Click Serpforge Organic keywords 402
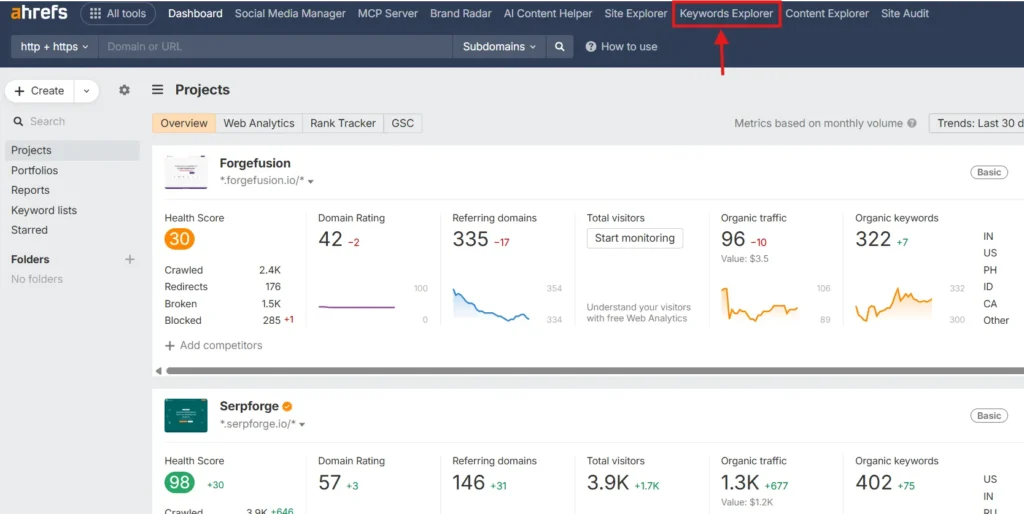This screenshot has height=514, width=1024. (873, 483)
